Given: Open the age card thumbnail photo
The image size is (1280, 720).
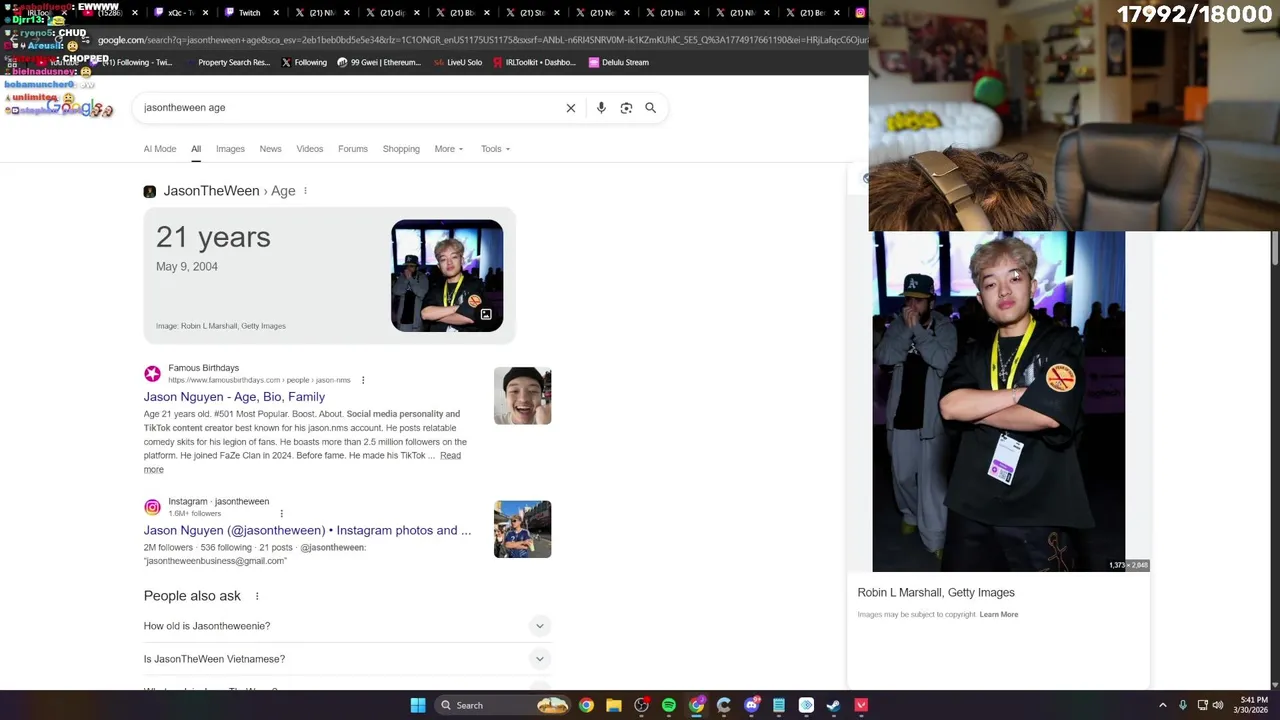Looking at the screenshot, I should tap(447, 275).
